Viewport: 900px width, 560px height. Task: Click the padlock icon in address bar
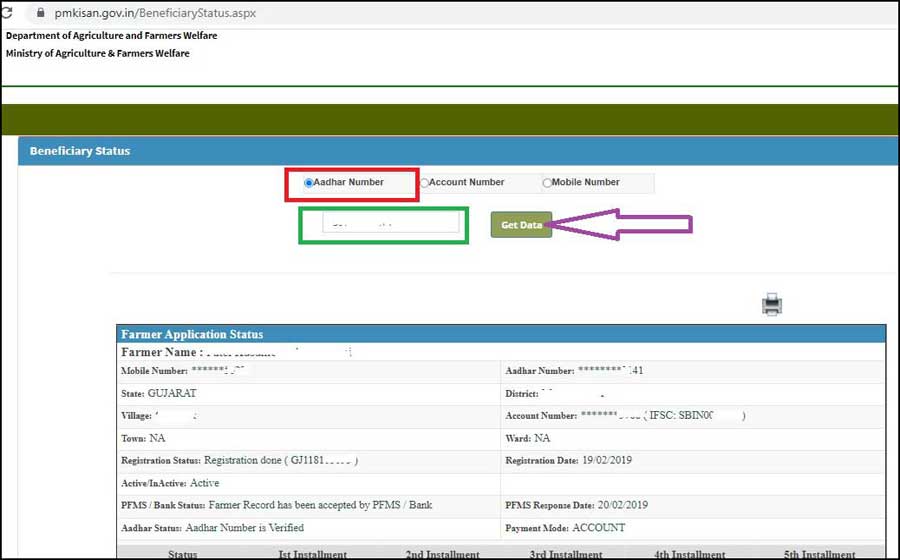point(40,12)
